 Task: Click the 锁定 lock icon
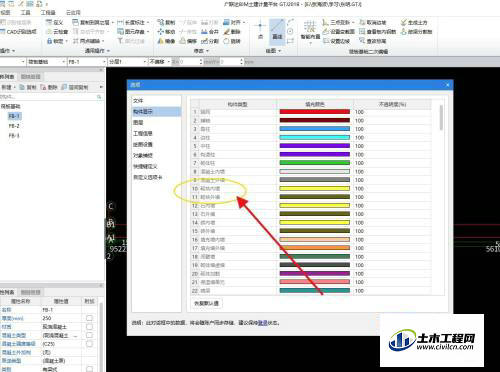(x=50, y=41)
